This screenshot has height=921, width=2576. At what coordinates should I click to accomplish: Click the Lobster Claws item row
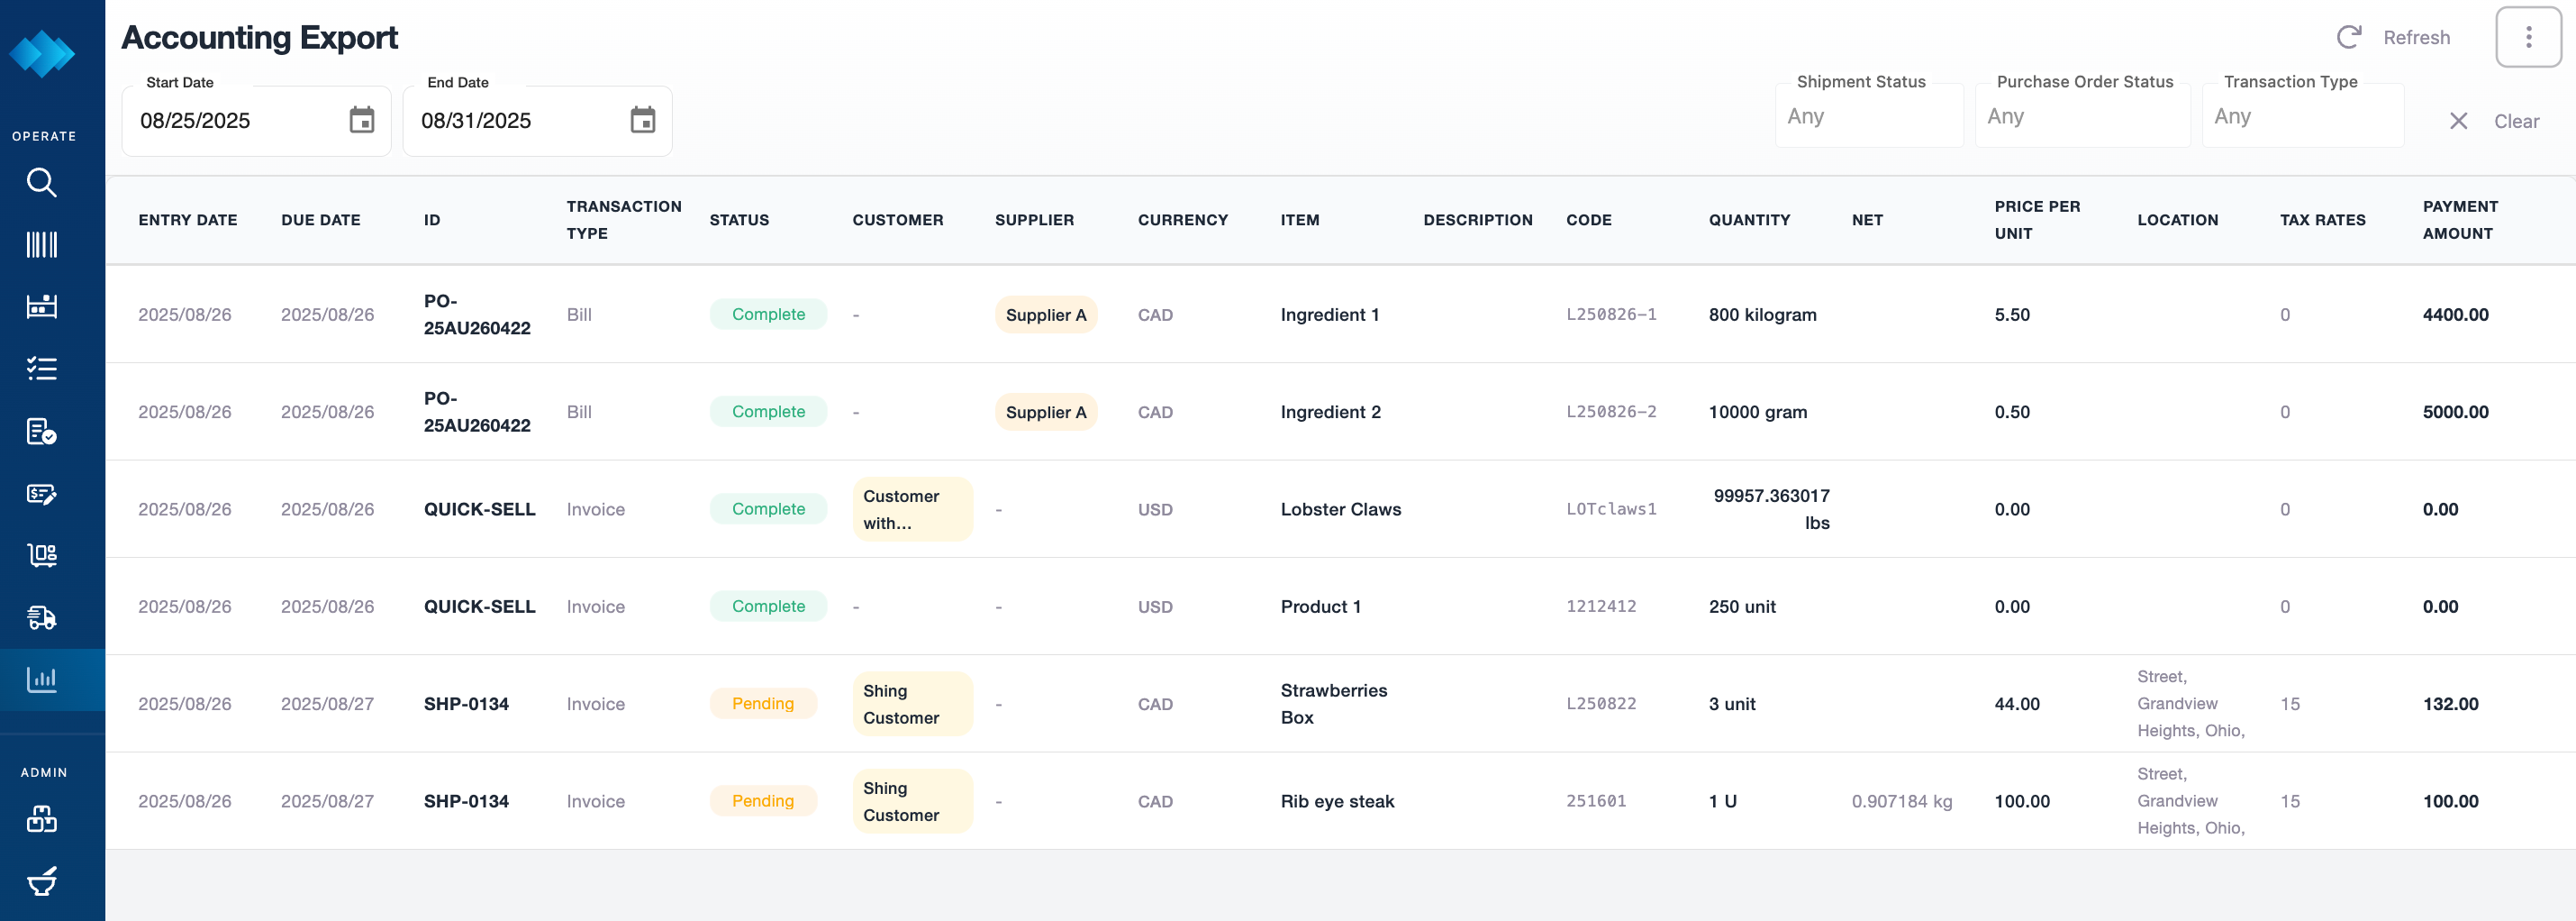1340,509
